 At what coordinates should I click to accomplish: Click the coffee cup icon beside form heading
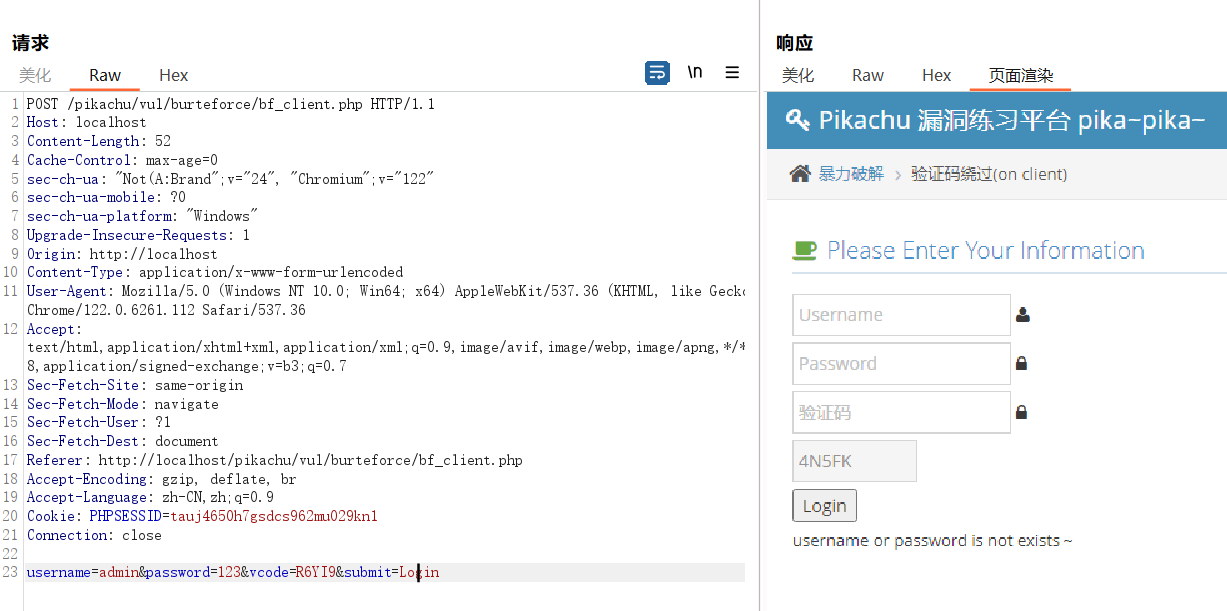click(804, 250)
